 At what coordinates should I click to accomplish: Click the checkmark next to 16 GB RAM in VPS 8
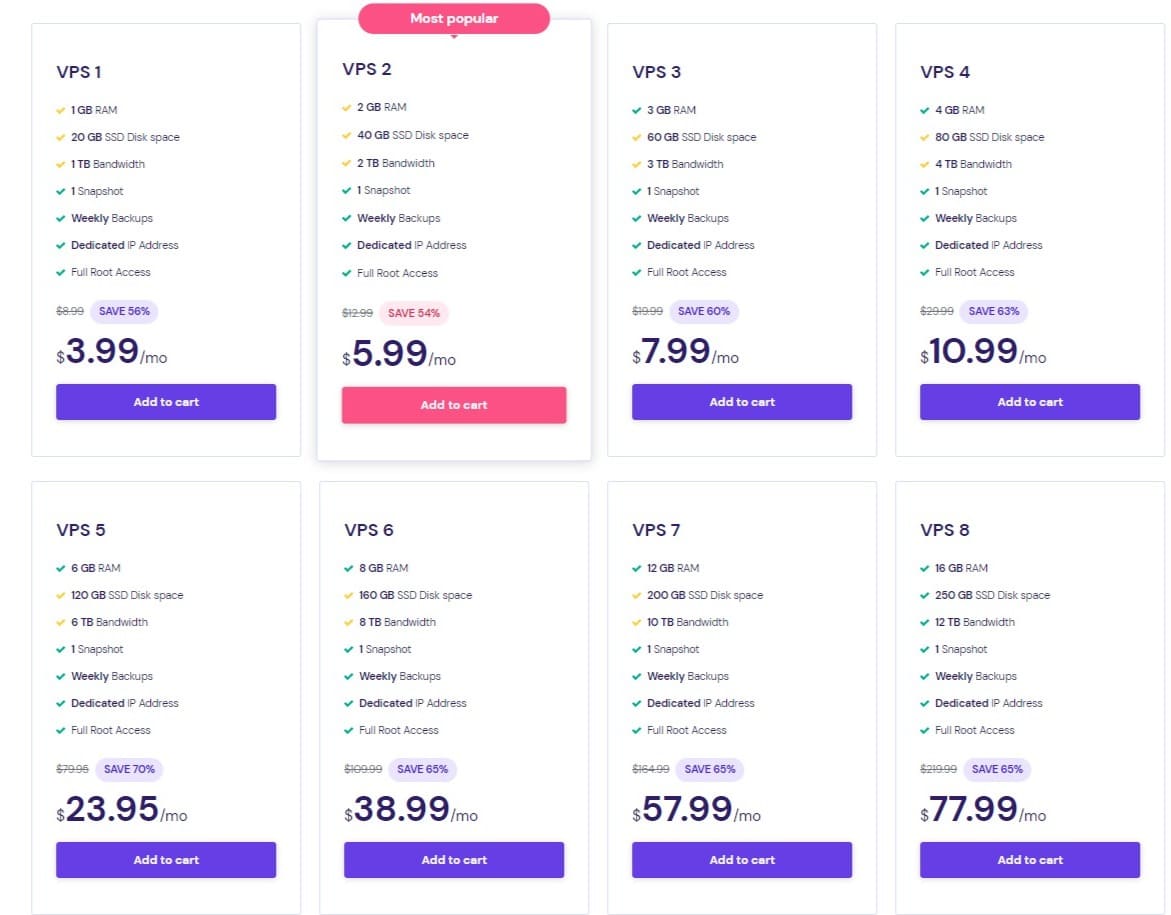(925, 568)
